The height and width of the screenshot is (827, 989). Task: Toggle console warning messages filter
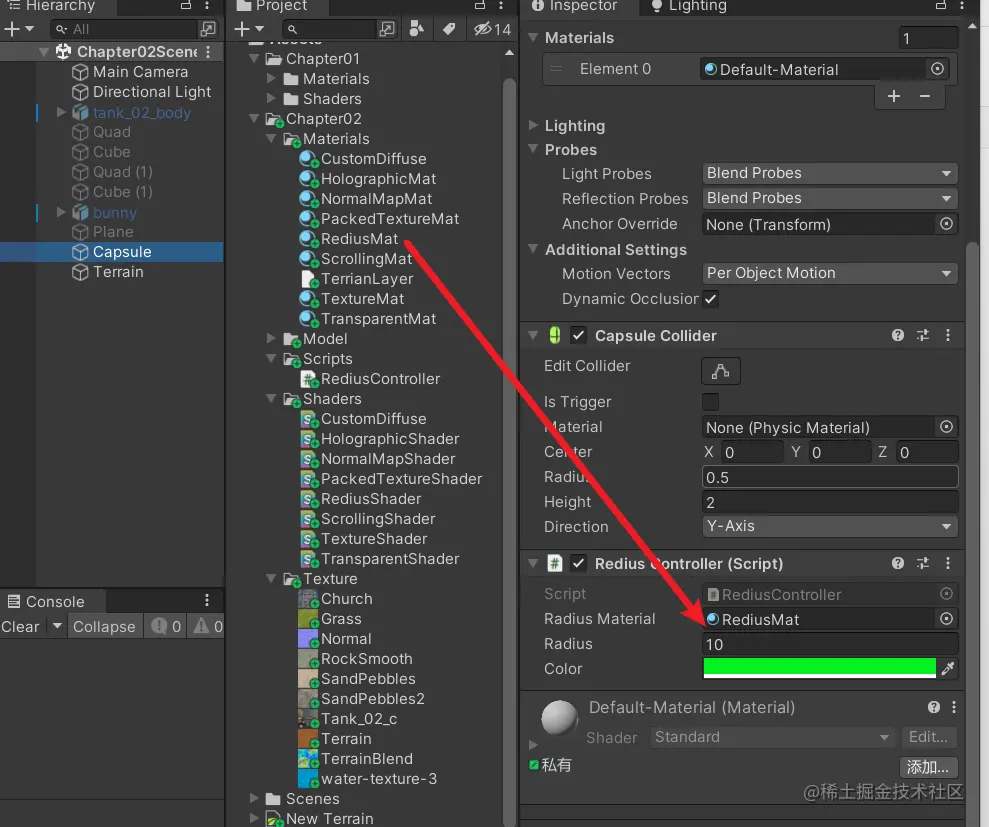tap(208, 626)
